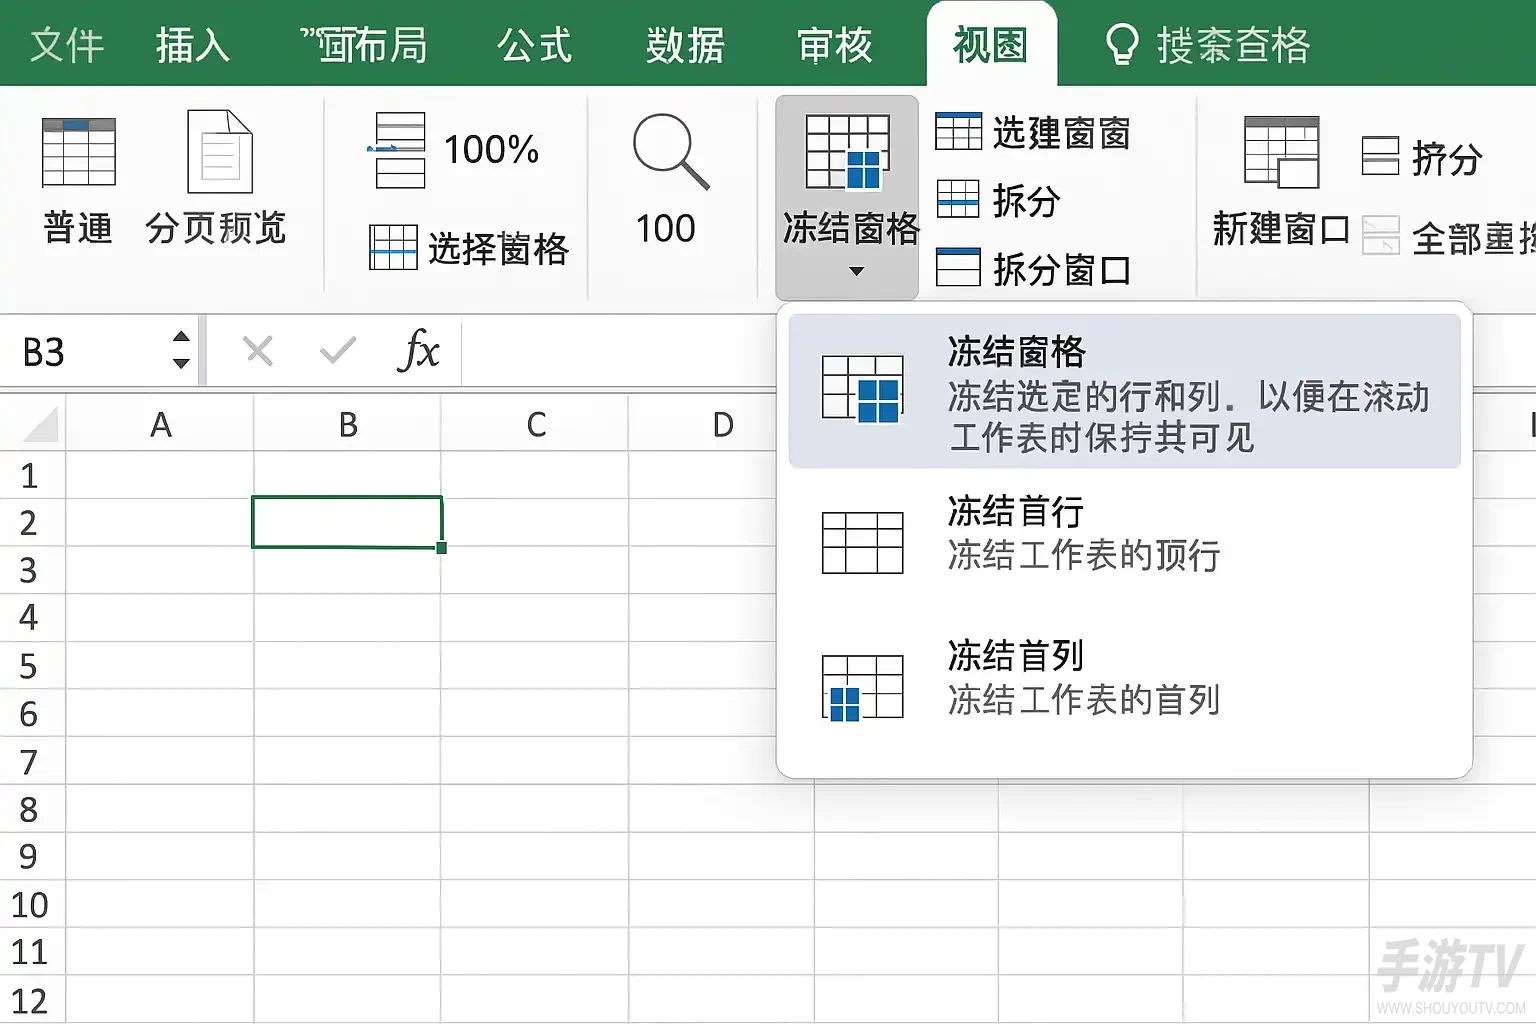Open the 公式 formulas tab

coord(535,45)
